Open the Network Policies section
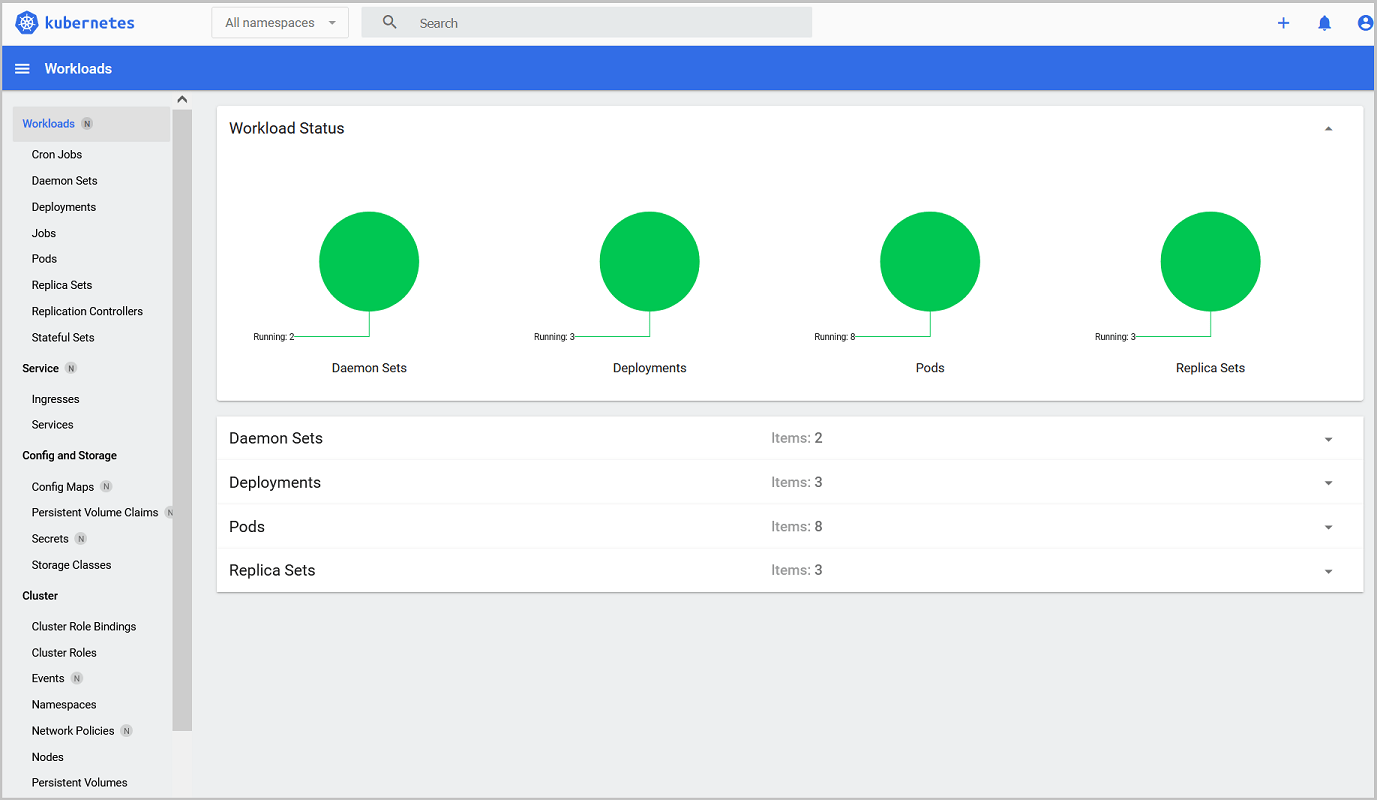This screenshot has height=800, width=1377. [73, 730]
